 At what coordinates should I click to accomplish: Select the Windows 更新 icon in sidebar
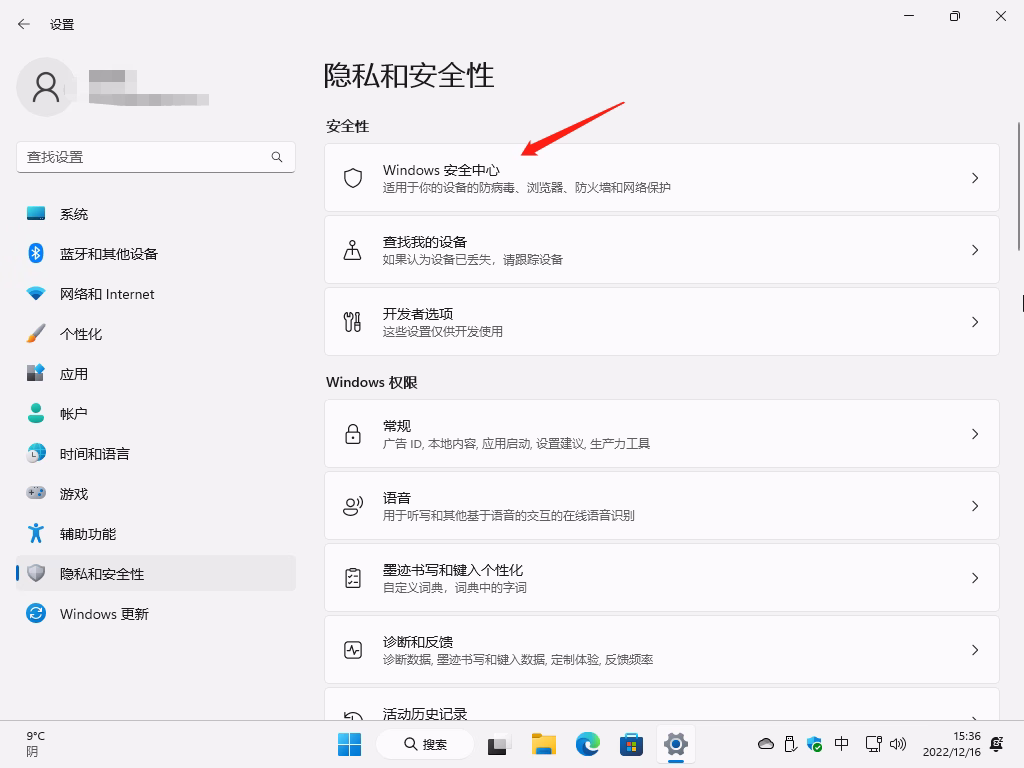pyautogui.click(x=34, y=613)
